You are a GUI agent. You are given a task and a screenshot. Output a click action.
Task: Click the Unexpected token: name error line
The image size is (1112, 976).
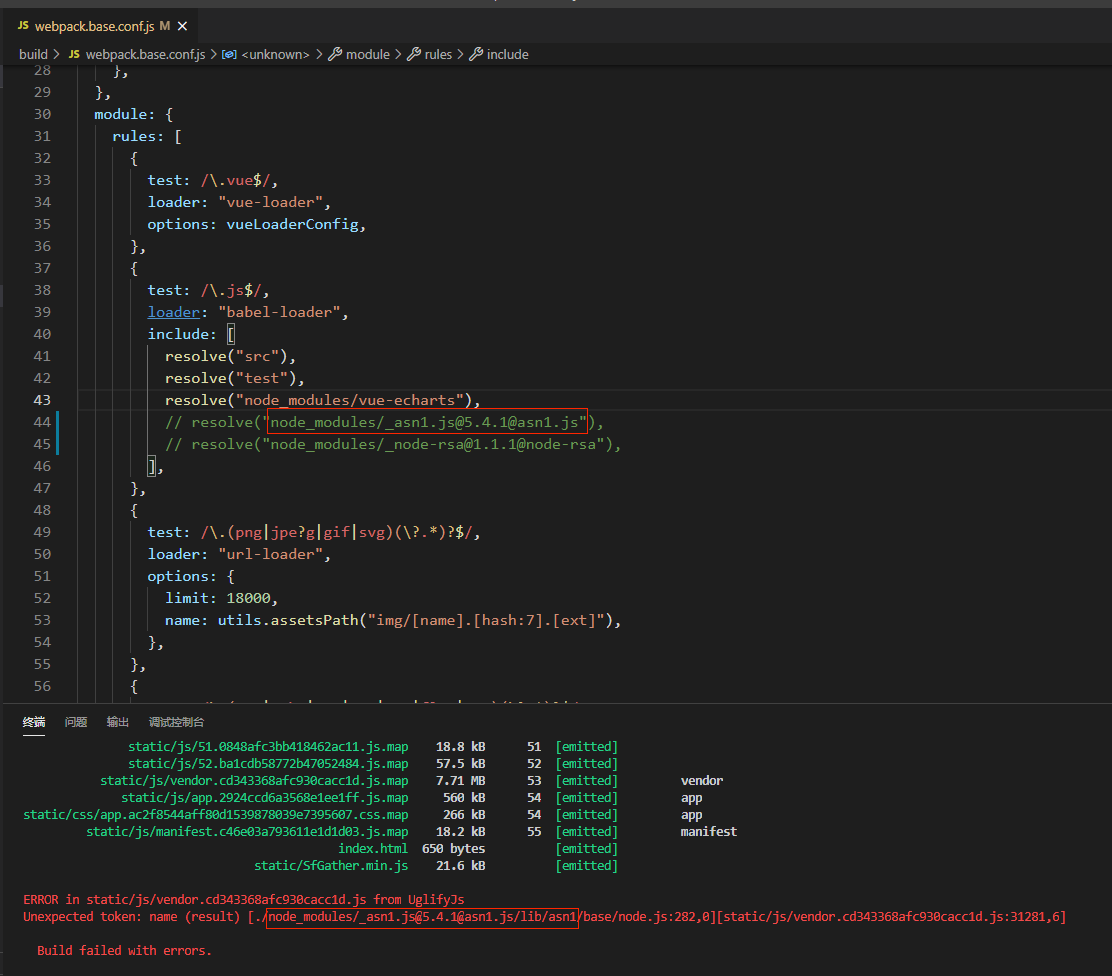click(545, 917)
